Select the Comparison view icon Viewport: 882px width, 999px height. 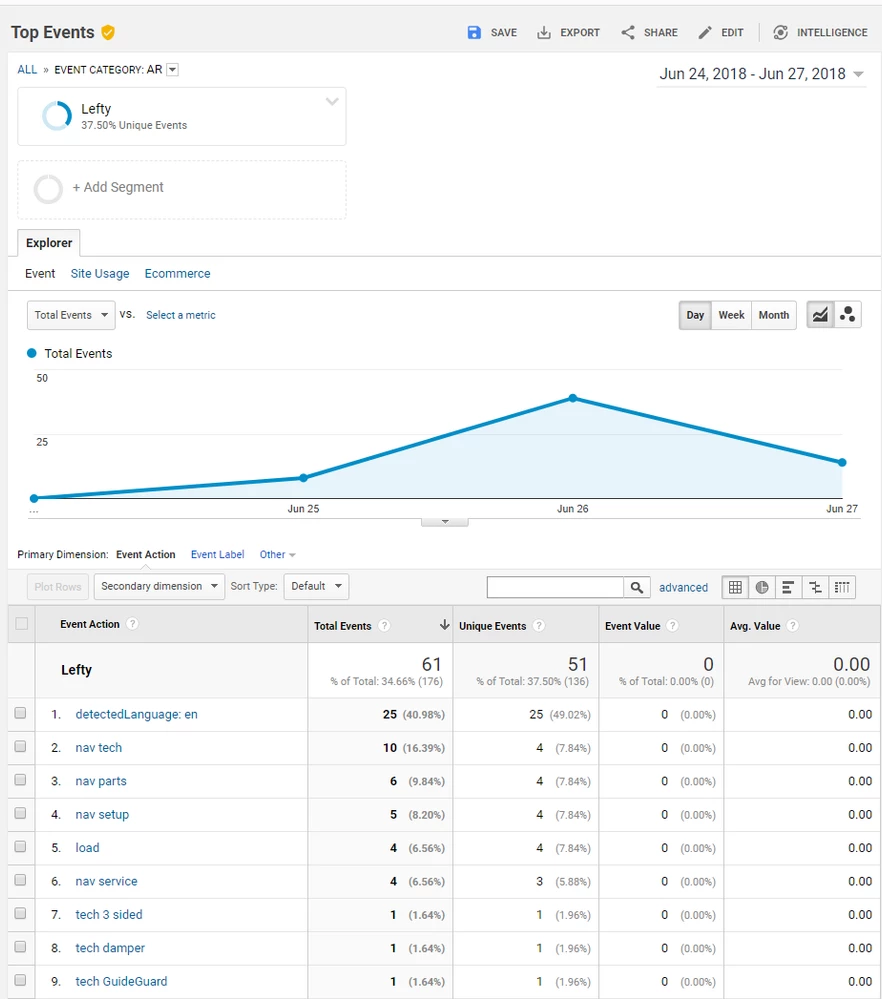(x=815, y=587)
